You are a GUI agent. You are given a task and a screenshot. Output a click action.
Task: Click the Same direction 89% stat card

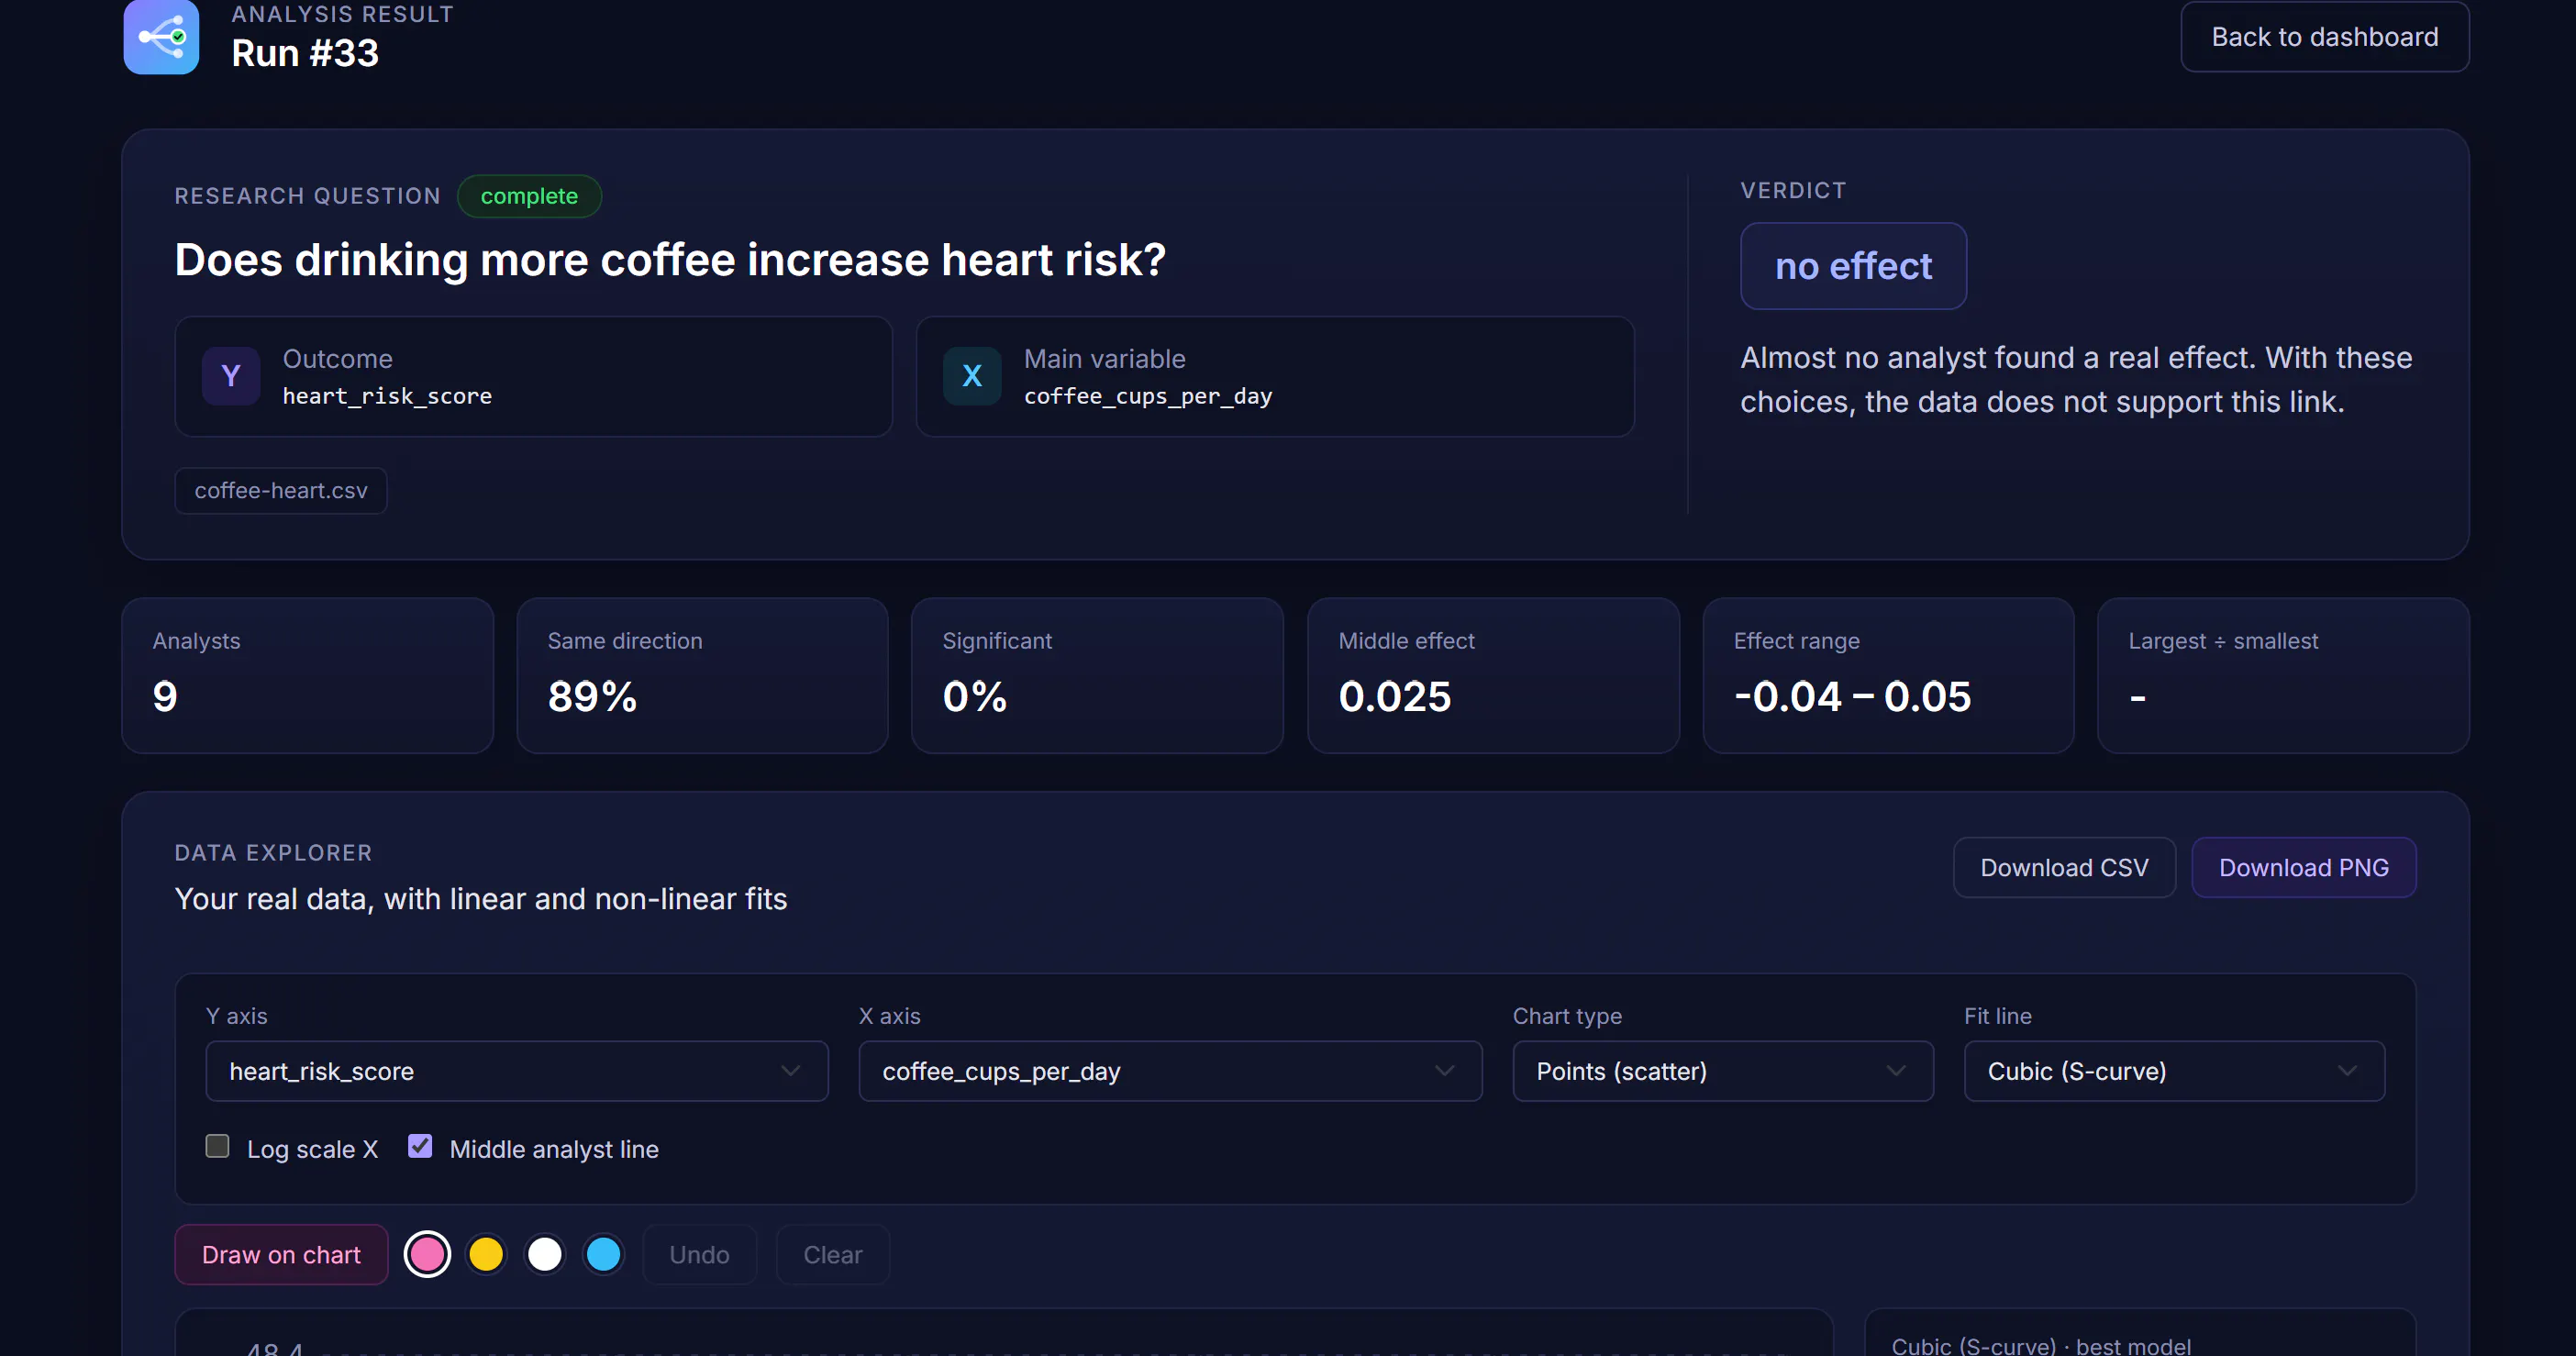(702, 676)
